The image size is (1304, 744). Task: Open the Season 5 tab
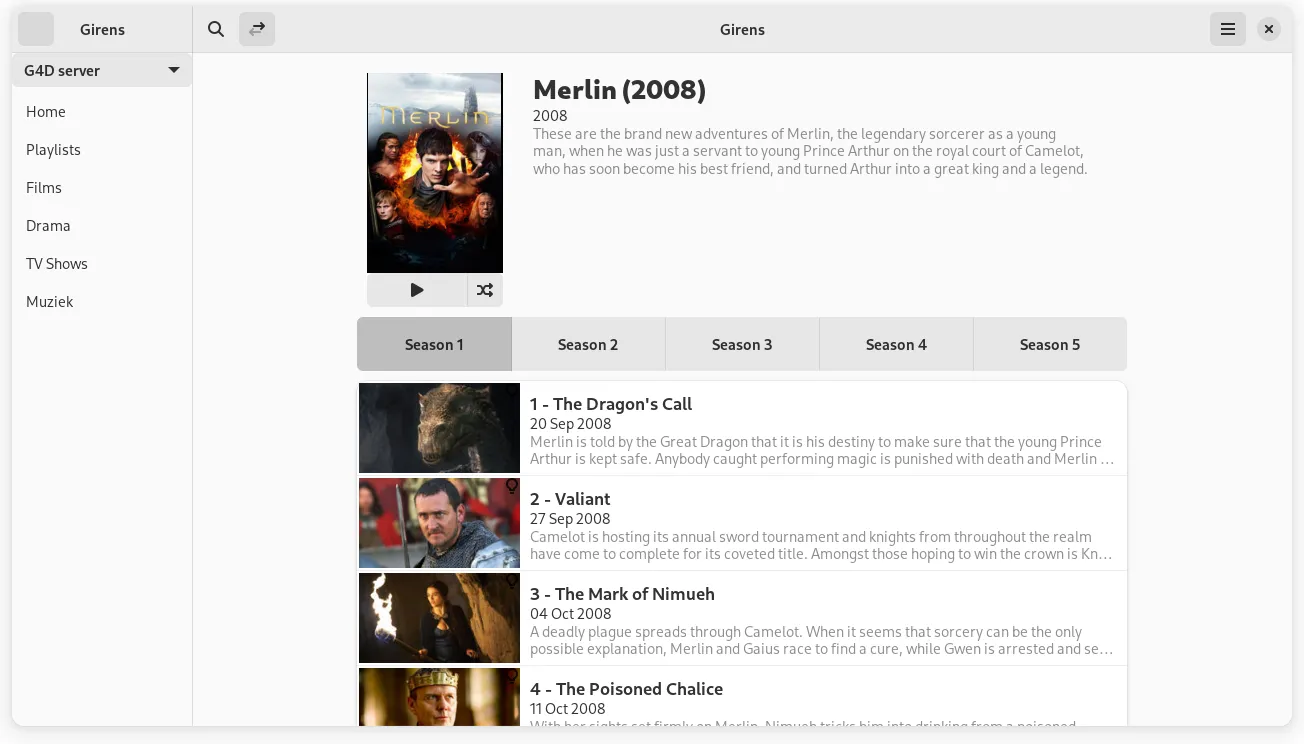1049,344
